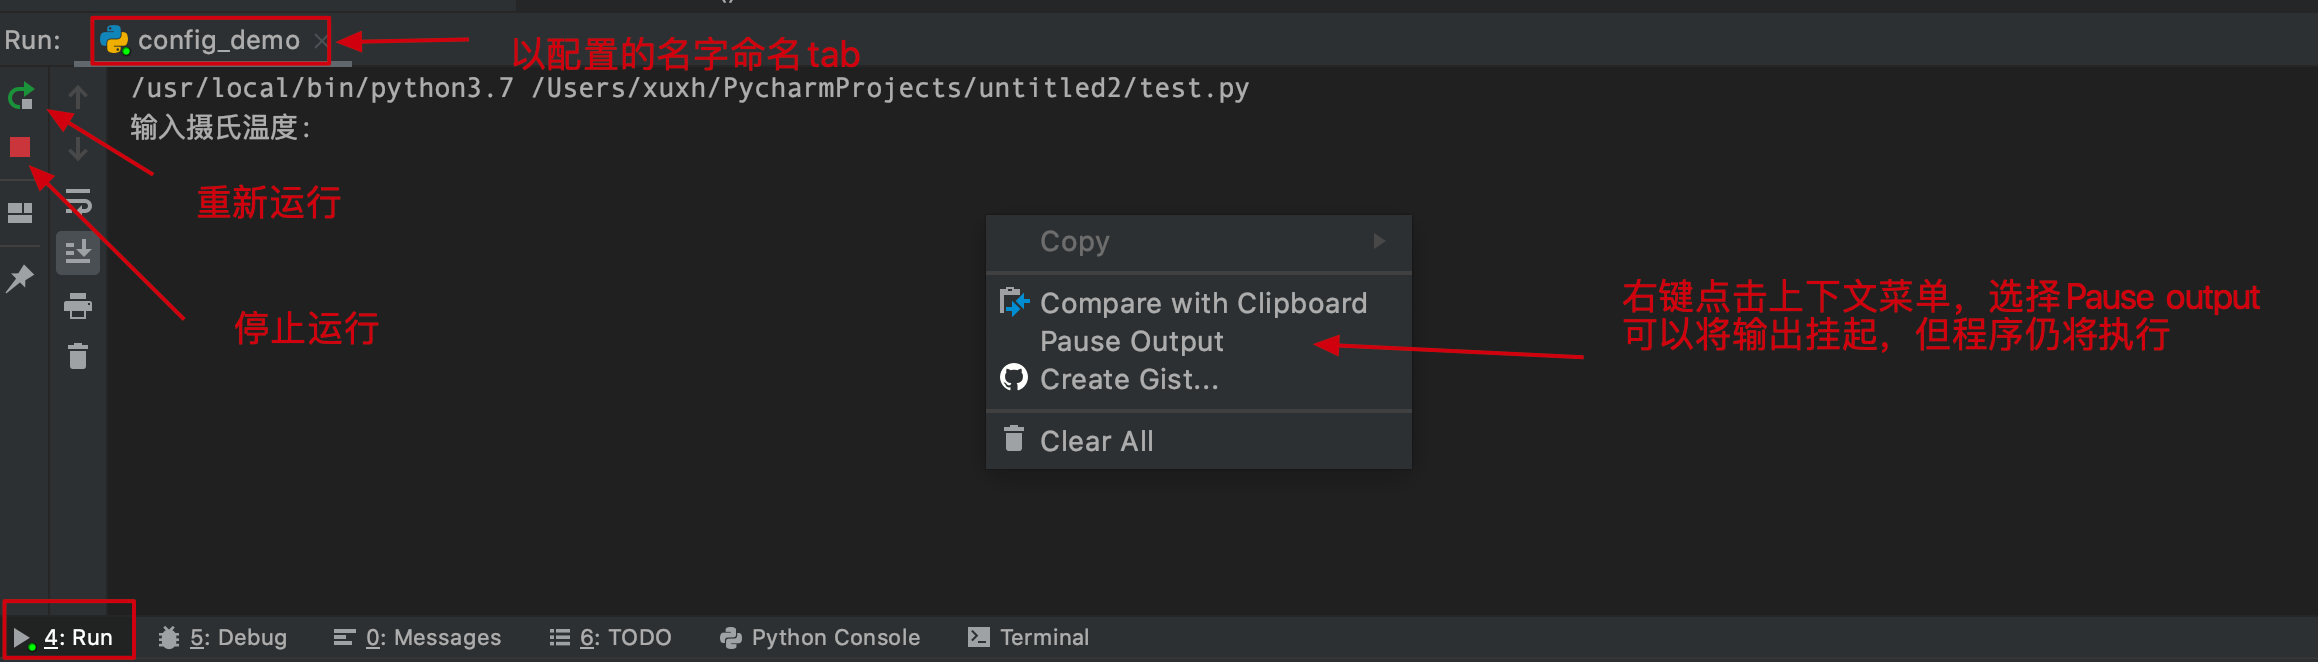The image size is (2318, 662).
Task: Clear console with the trash icon
Action: coord(78,356)
